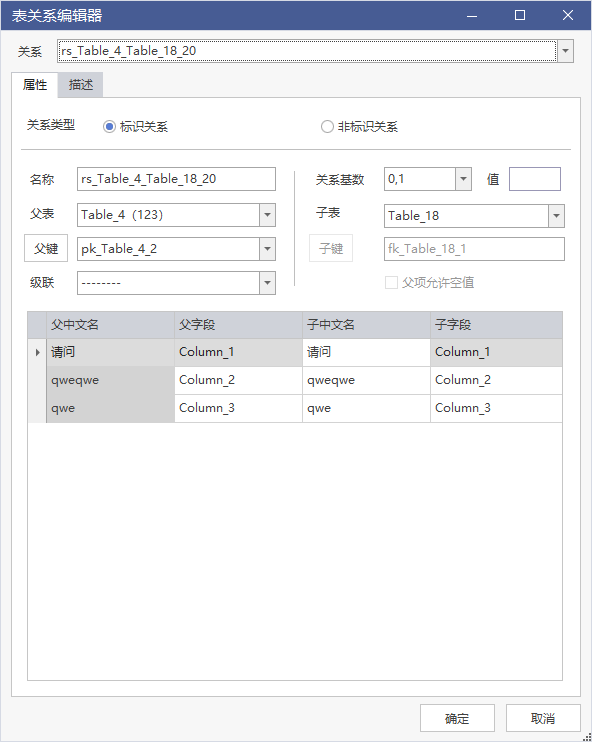Select qweqwe cell in 子中文名 column
The width and height of the screenshot is (592, 742).
tap(366, 380)
